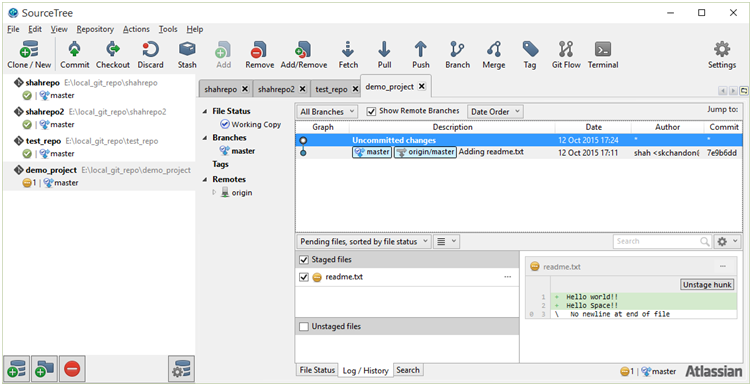Open the Edit menu

[35, 29]
